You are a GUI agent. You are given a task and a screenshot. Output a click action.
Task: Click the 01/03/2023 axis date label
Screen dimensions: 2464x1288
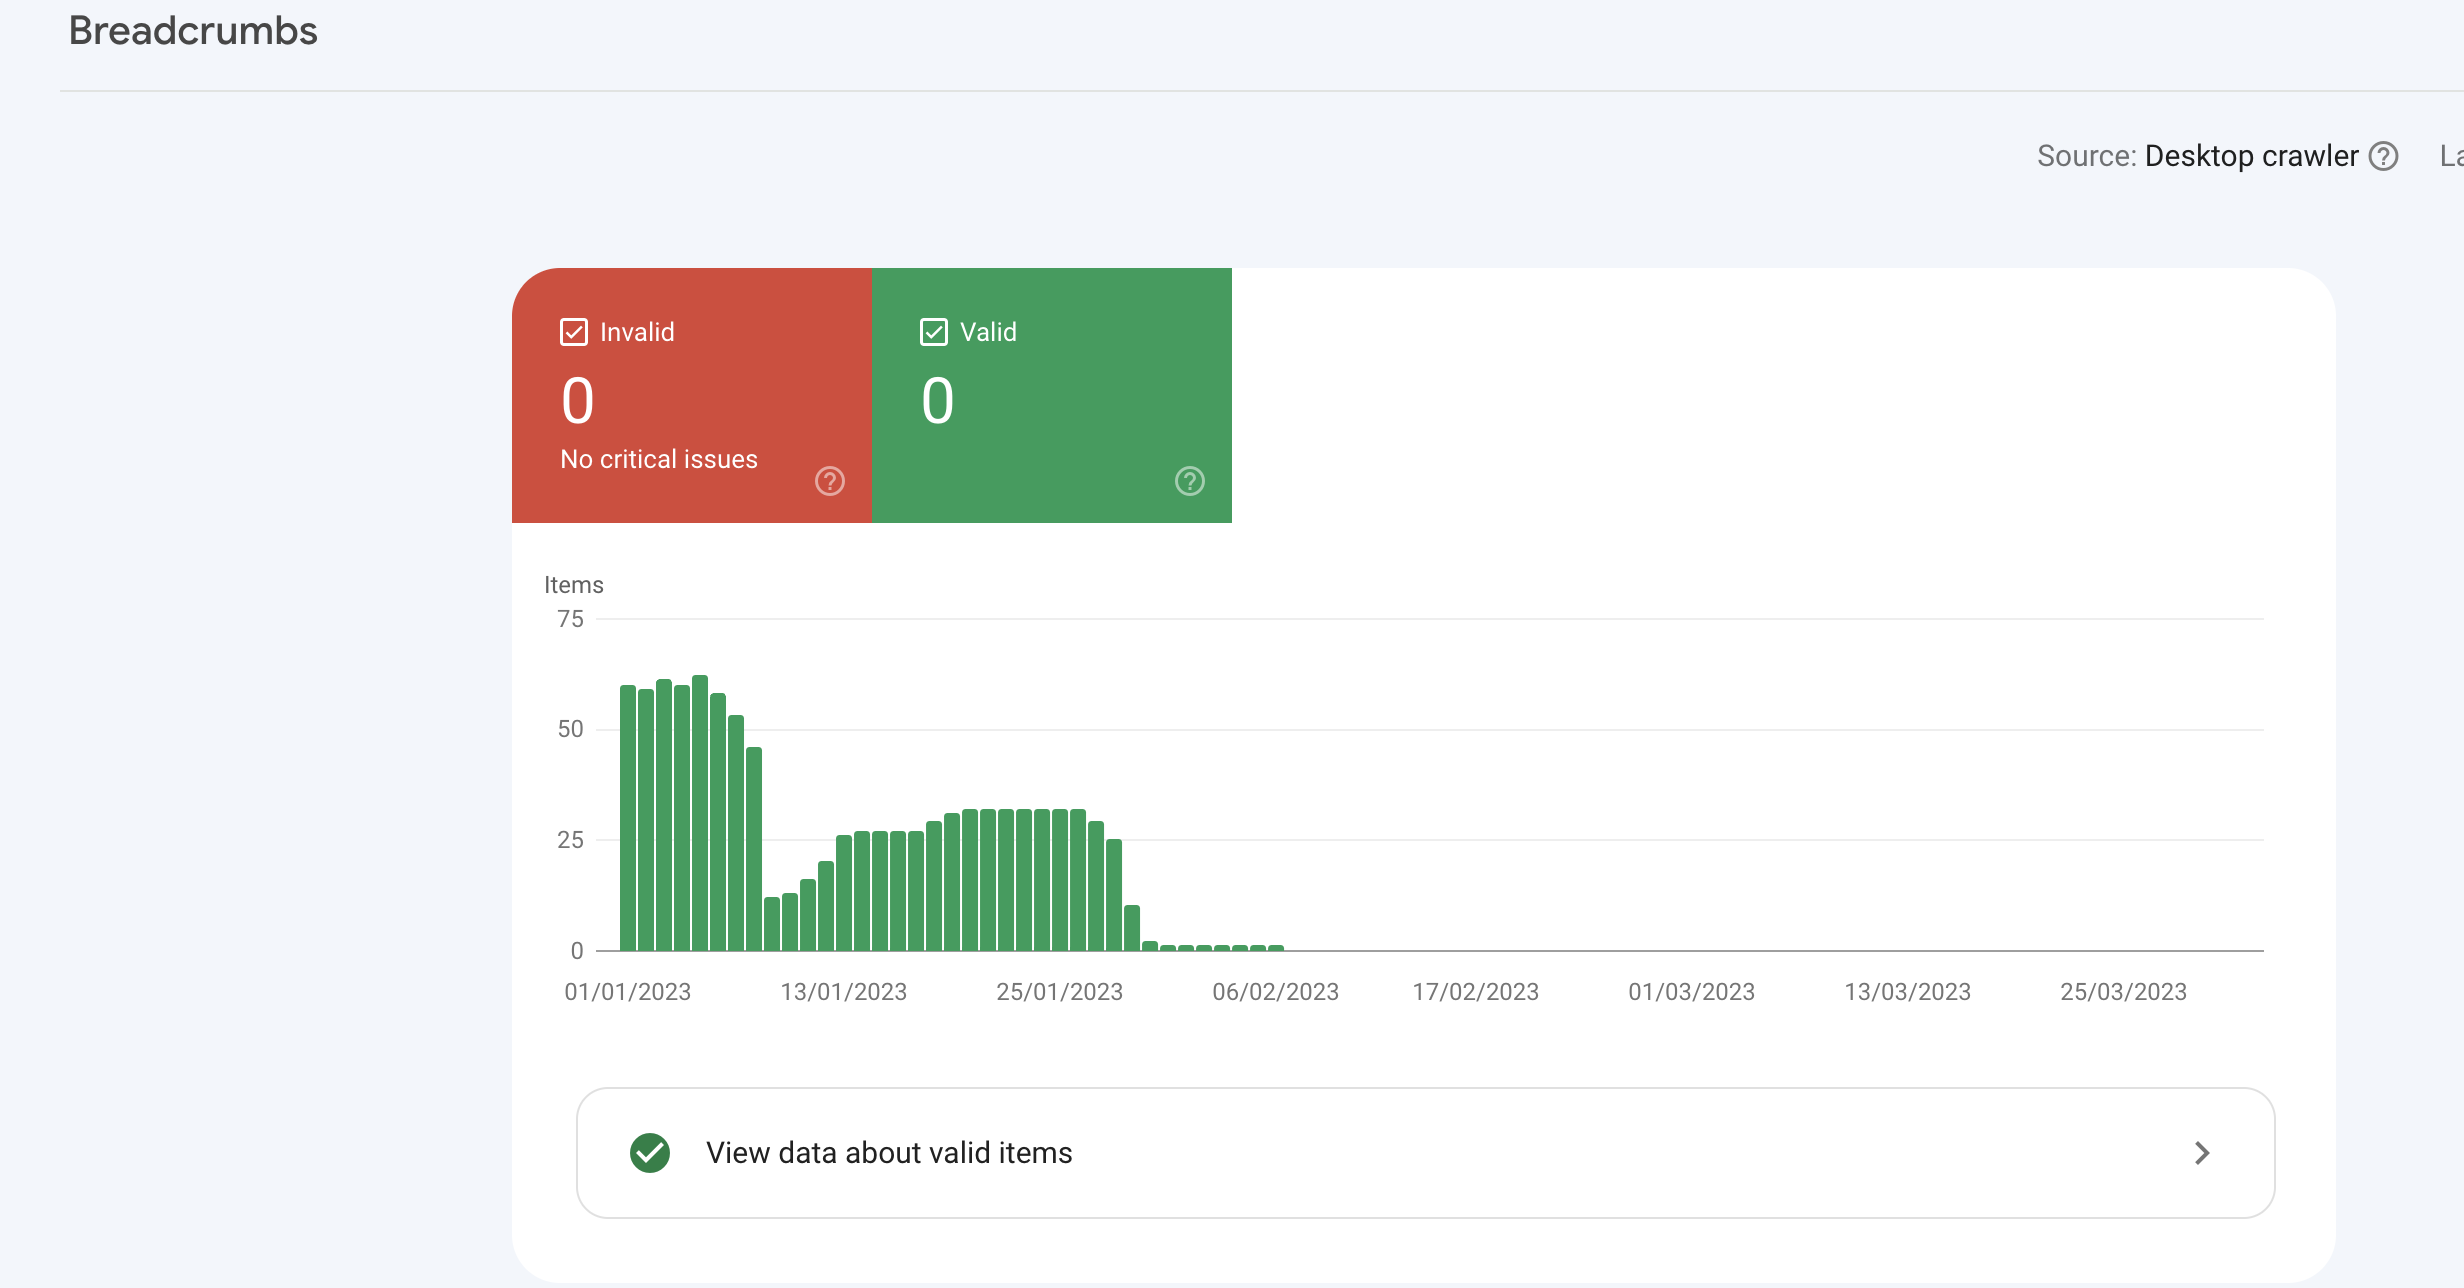1692,992
